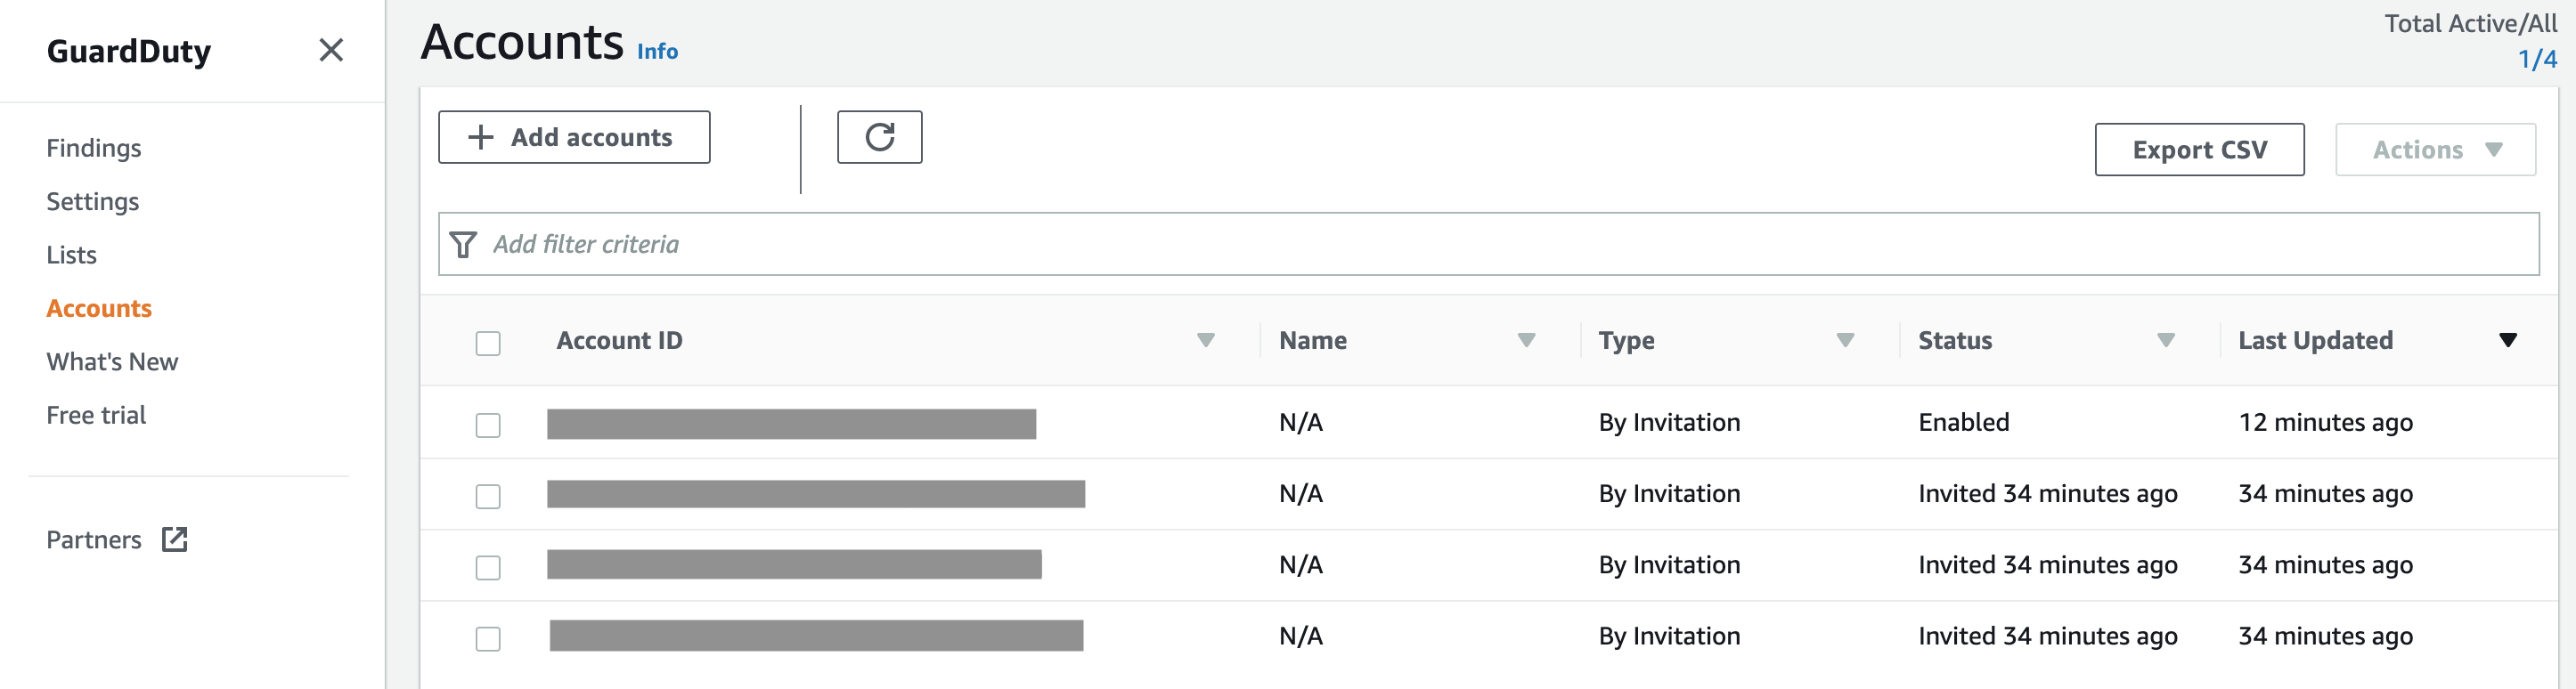Screen dimensions: 2576x689
Task: Go to Free trial page
Action: pos(96,416)
